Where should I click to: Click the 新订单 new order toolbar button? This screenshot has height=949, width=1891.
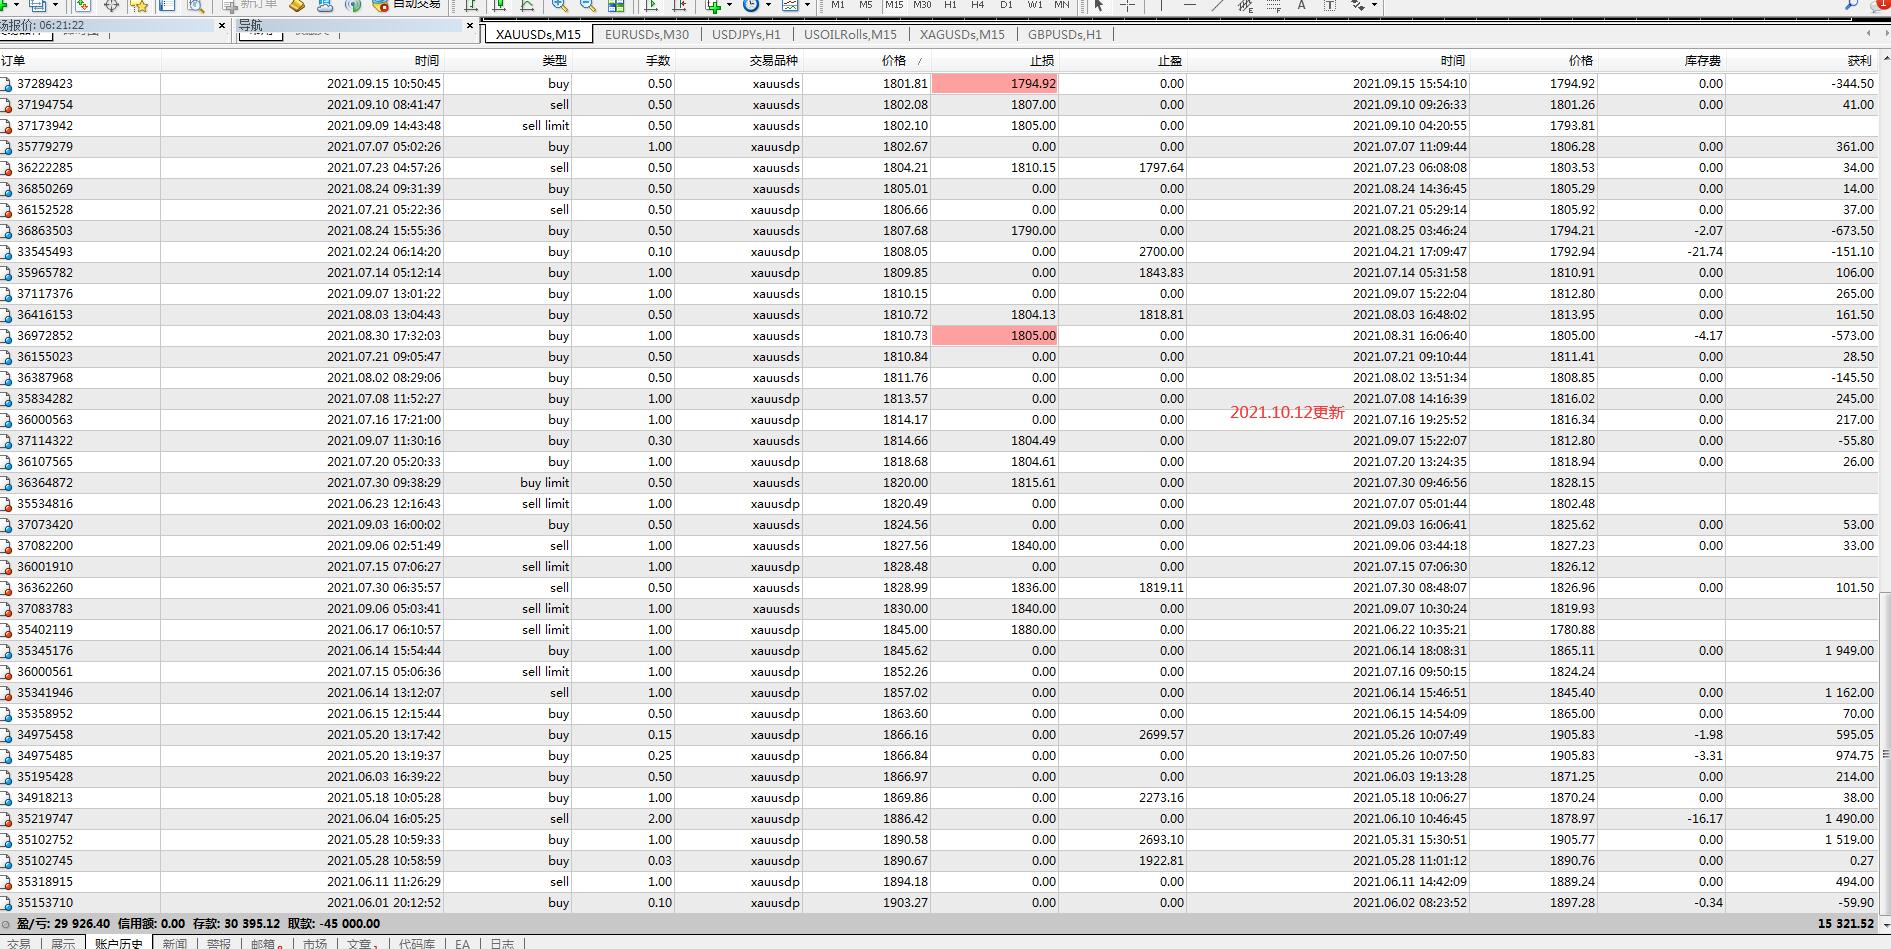pos(250,5)
